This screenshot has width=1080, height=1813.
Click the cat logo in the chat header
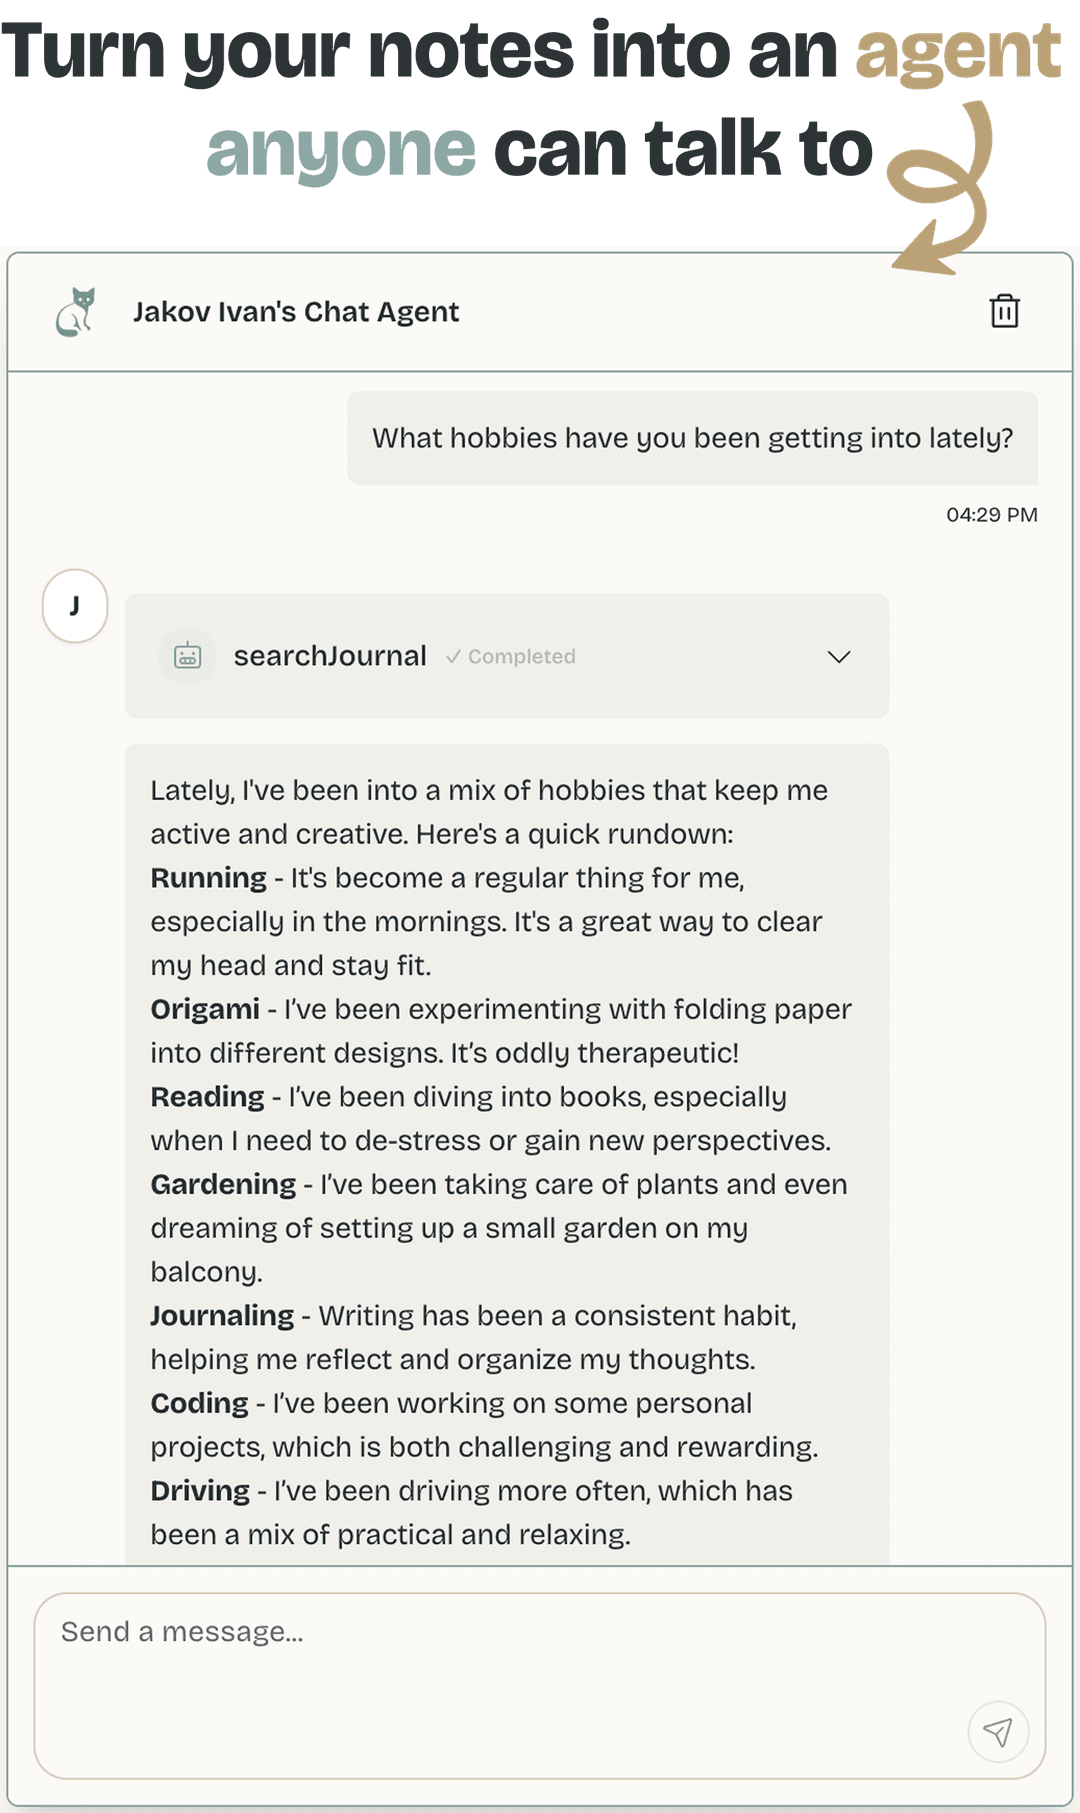click(76, 312)
